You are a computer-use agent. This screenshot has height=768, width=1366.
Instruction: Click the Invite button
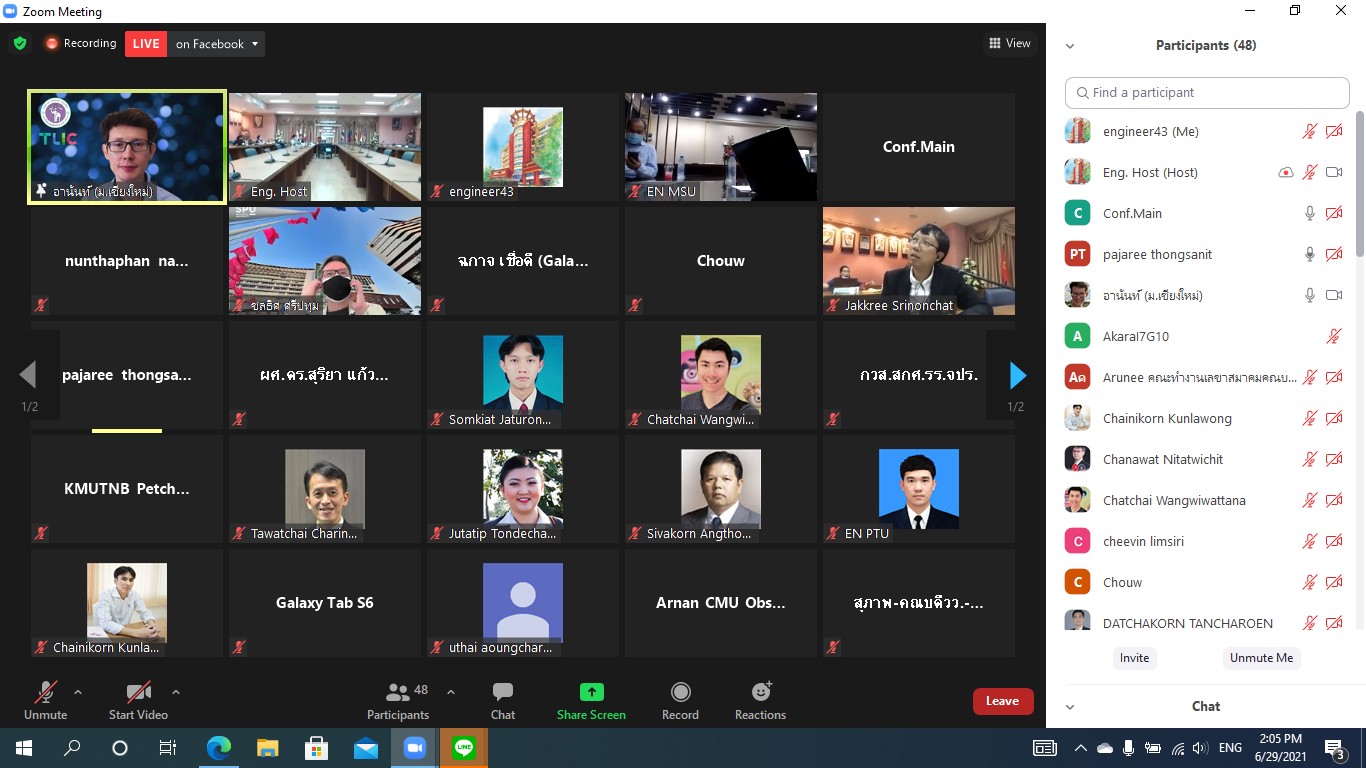[1134, 658]
